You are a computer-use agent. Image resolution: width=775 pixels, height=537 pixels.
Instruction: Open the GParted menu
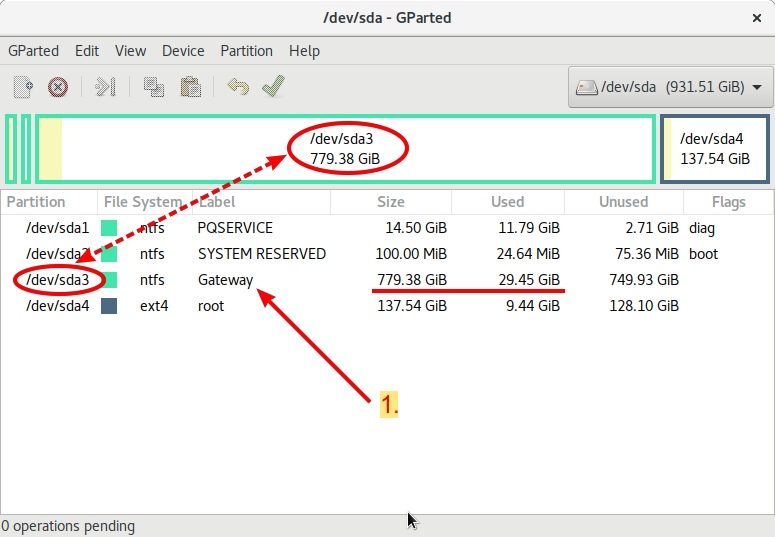click(x=33, y=51)
